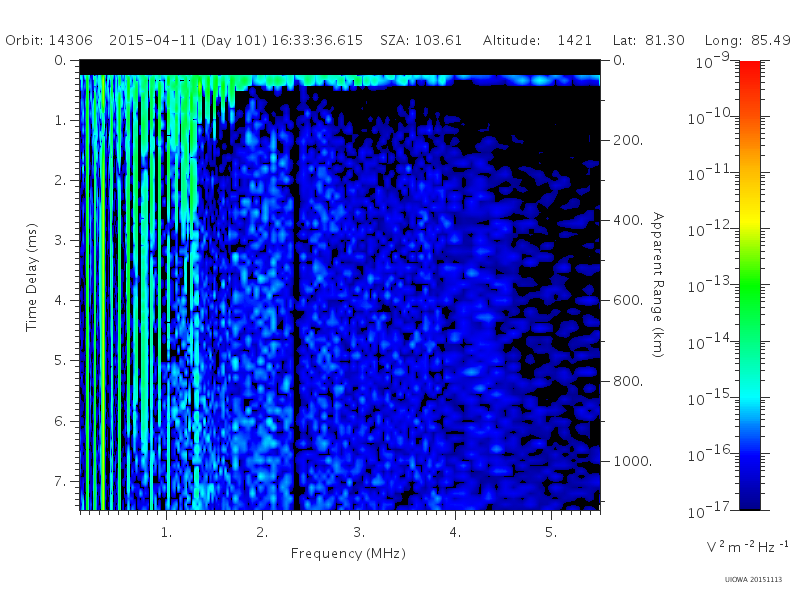The height and width of the screenshot is (600, 800).
Task: Click the Altitude: 1421 header text
Action: click(537, 40)
